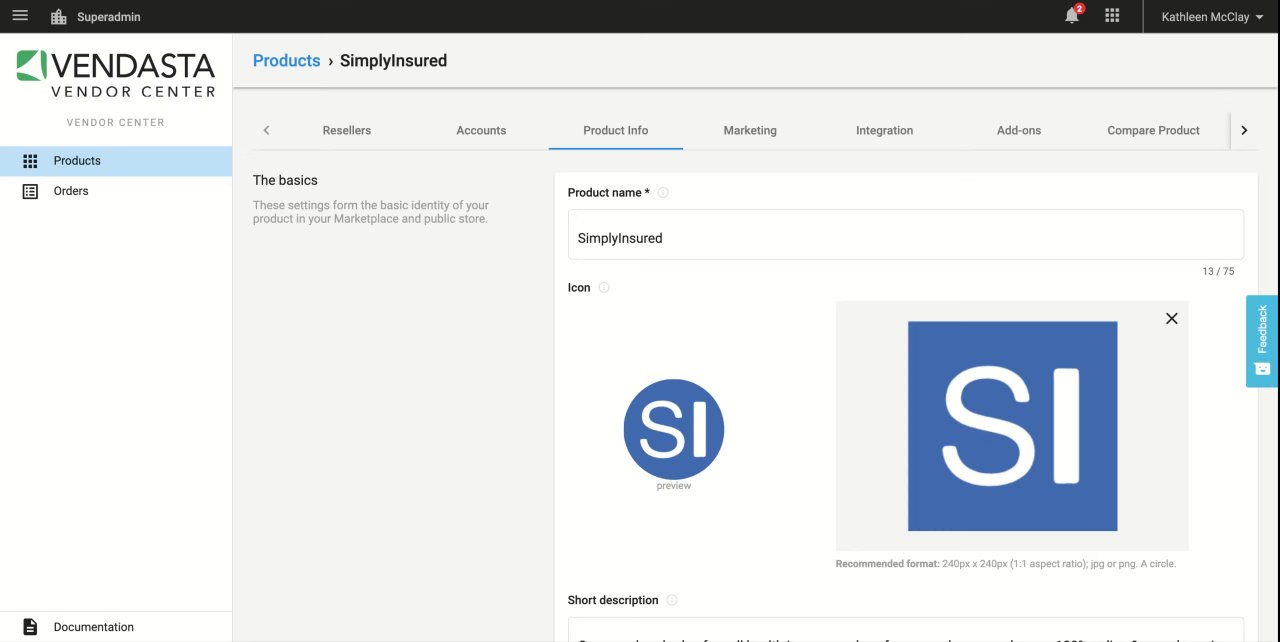Expand the Kathleen McClay user dropdown
The width and height of the screenshot is (1280, 642).
1212,17
